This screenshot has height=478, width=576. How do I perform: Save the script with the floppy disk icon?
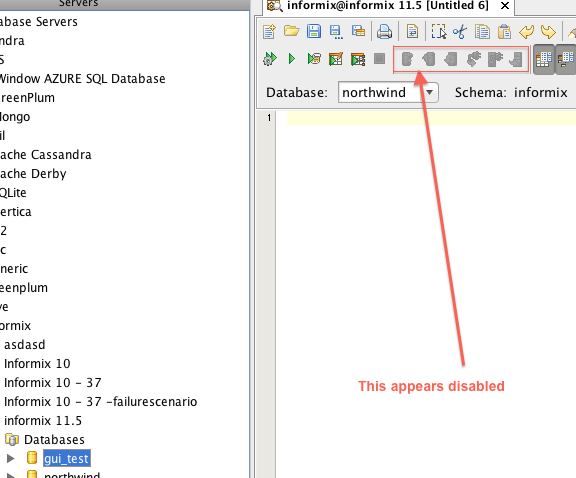click(x=314, y=31)
